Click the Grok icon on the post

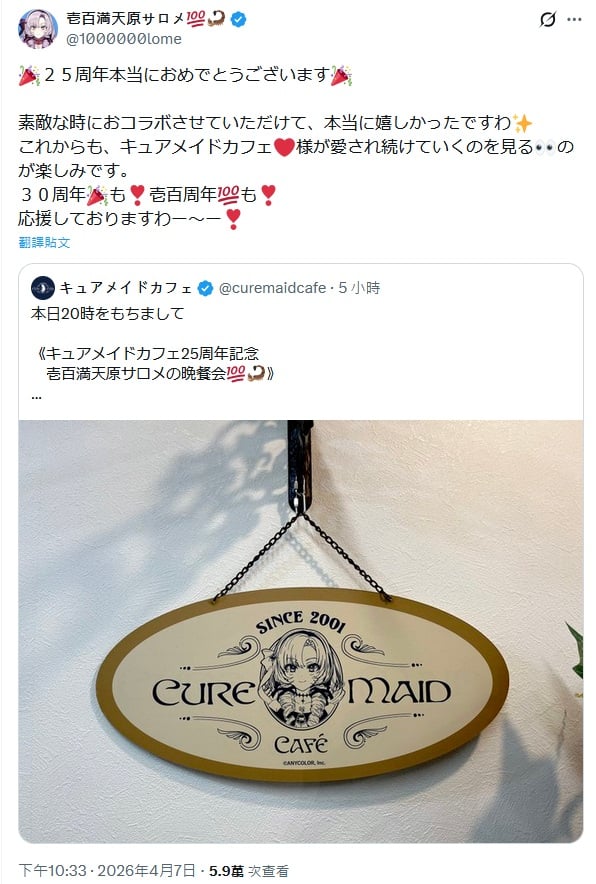(x=547, y=20)
